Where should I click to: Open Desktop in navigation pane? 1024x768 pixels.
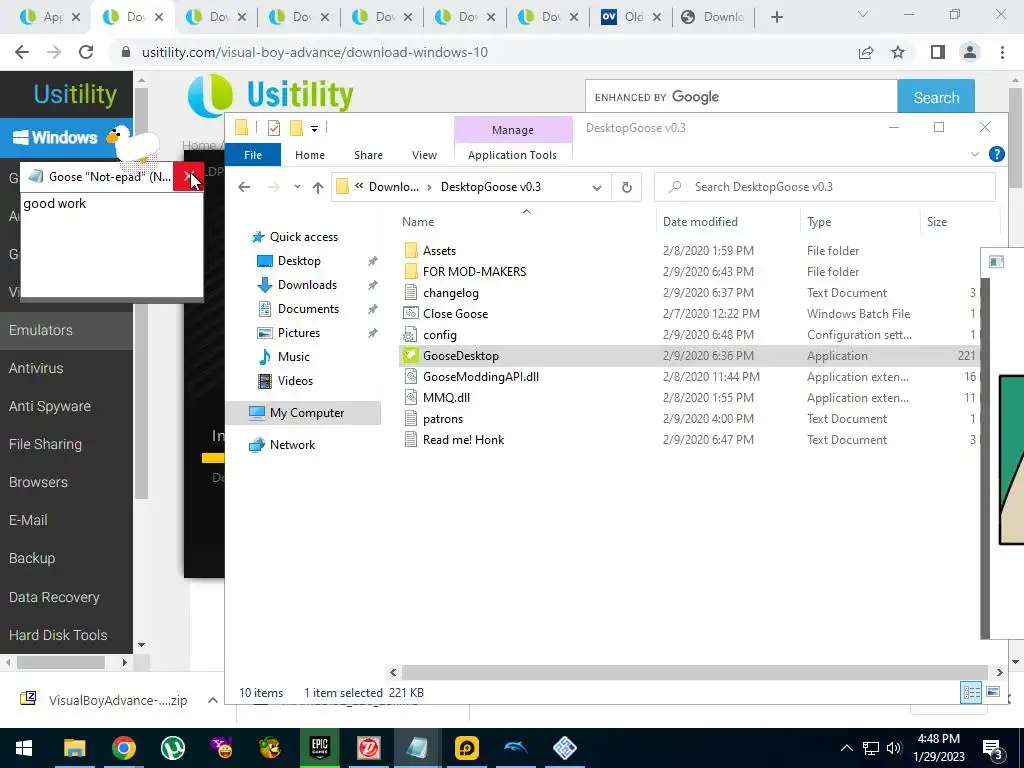(299, 261)
